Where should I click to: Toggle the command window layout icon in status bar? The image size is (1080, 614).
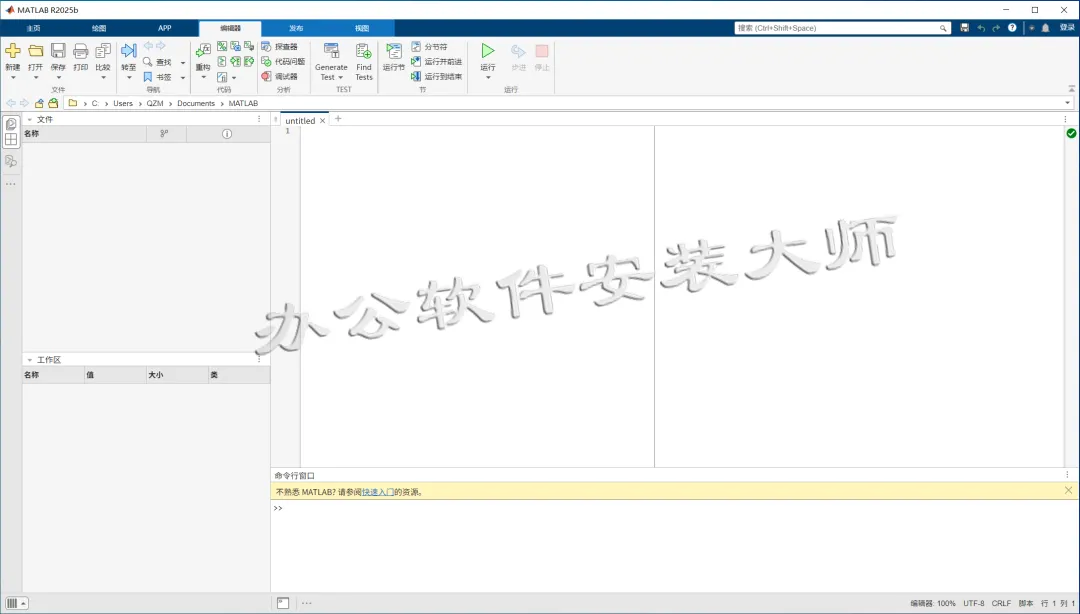[283, 603]
